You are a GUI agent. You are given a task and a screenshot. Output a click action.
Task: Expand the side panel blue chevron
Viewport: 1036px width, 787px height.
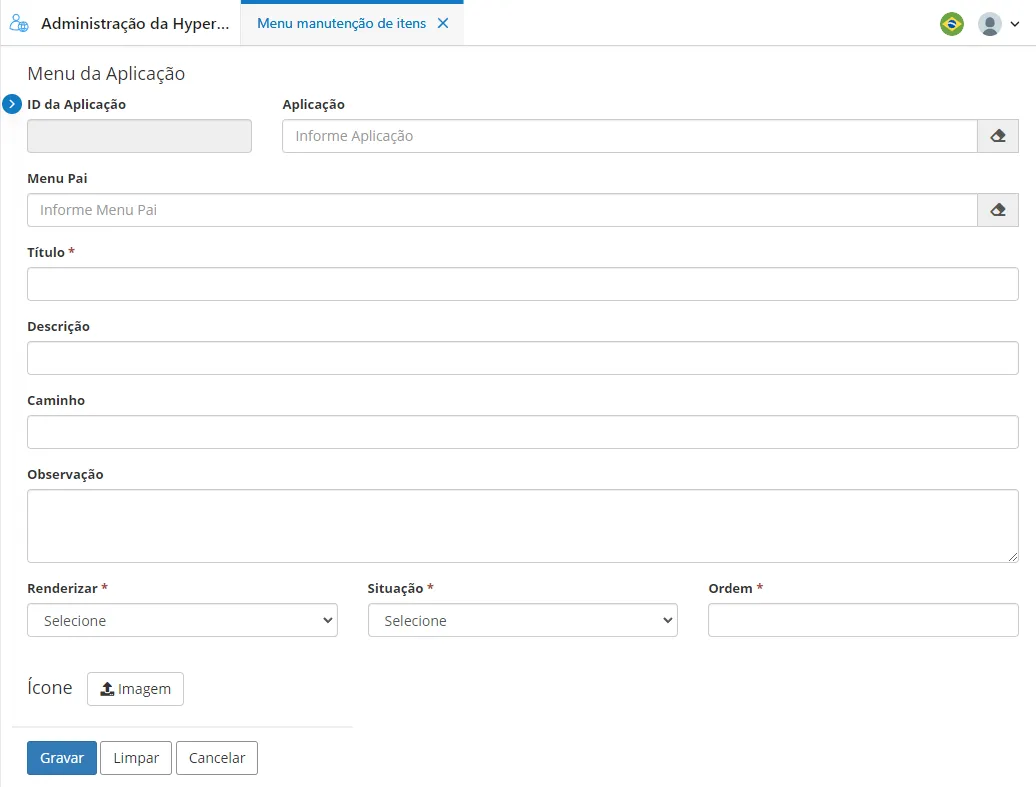12,104
